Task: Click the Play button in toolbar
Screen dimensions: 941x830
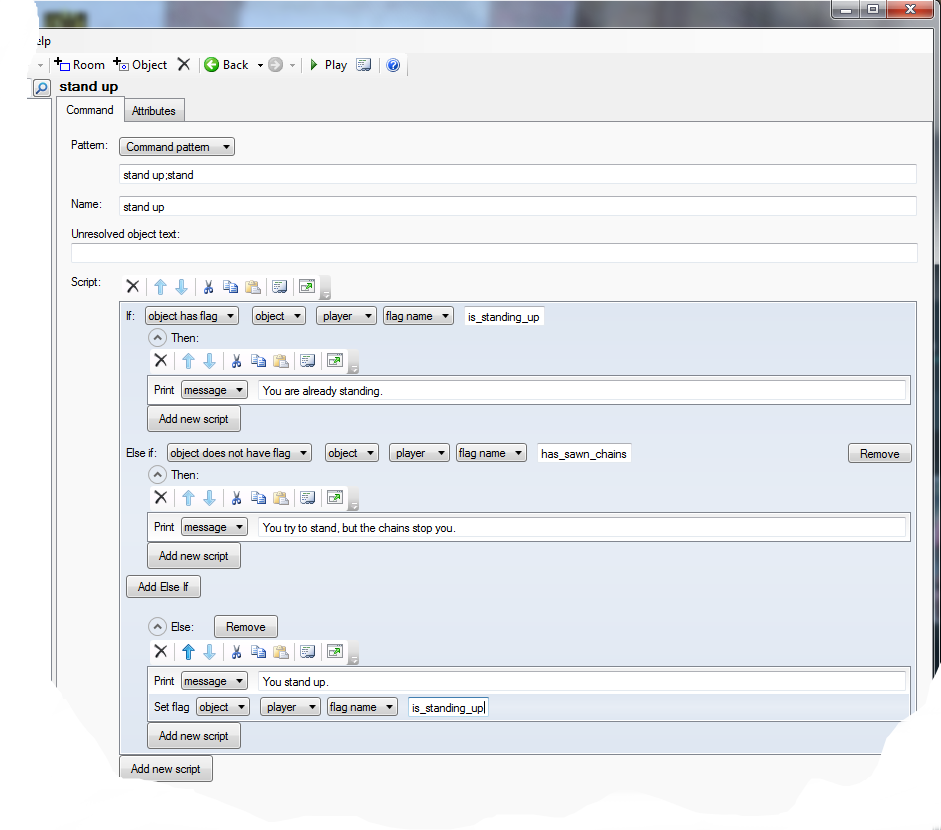Action: pos(327,65)
